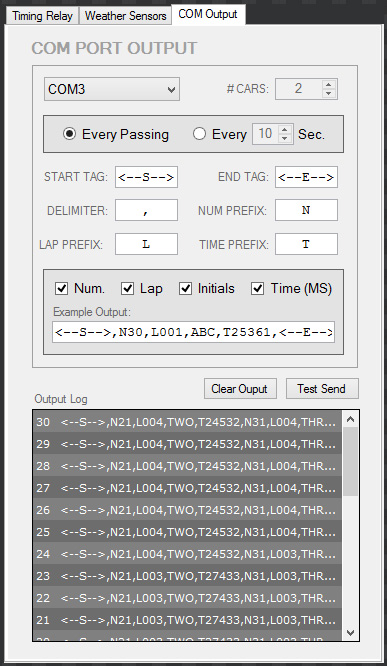The width and height of the screenshot is (387, 666).
Task: Select output log row 24
Action: point(187,554)
